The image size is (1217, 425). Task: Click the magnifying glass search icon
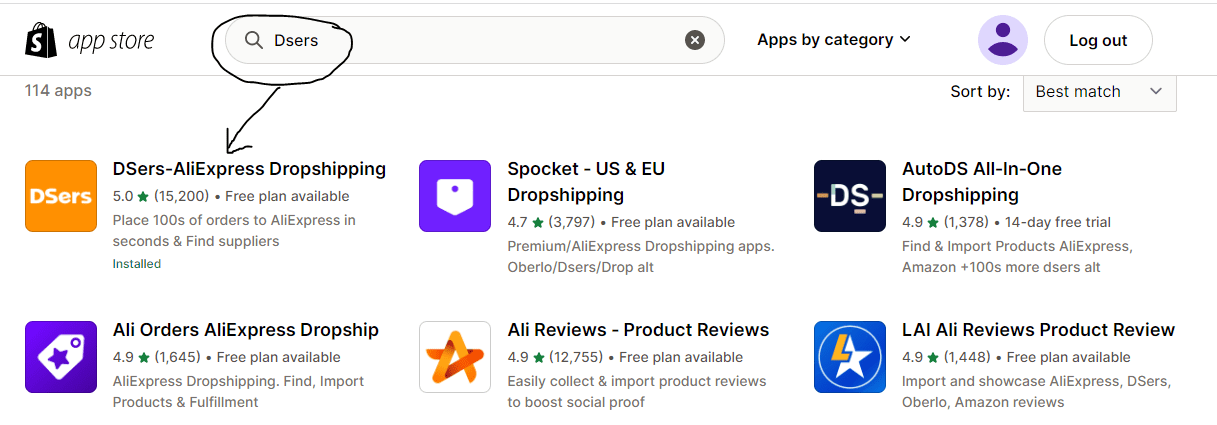tap(254, 40)
